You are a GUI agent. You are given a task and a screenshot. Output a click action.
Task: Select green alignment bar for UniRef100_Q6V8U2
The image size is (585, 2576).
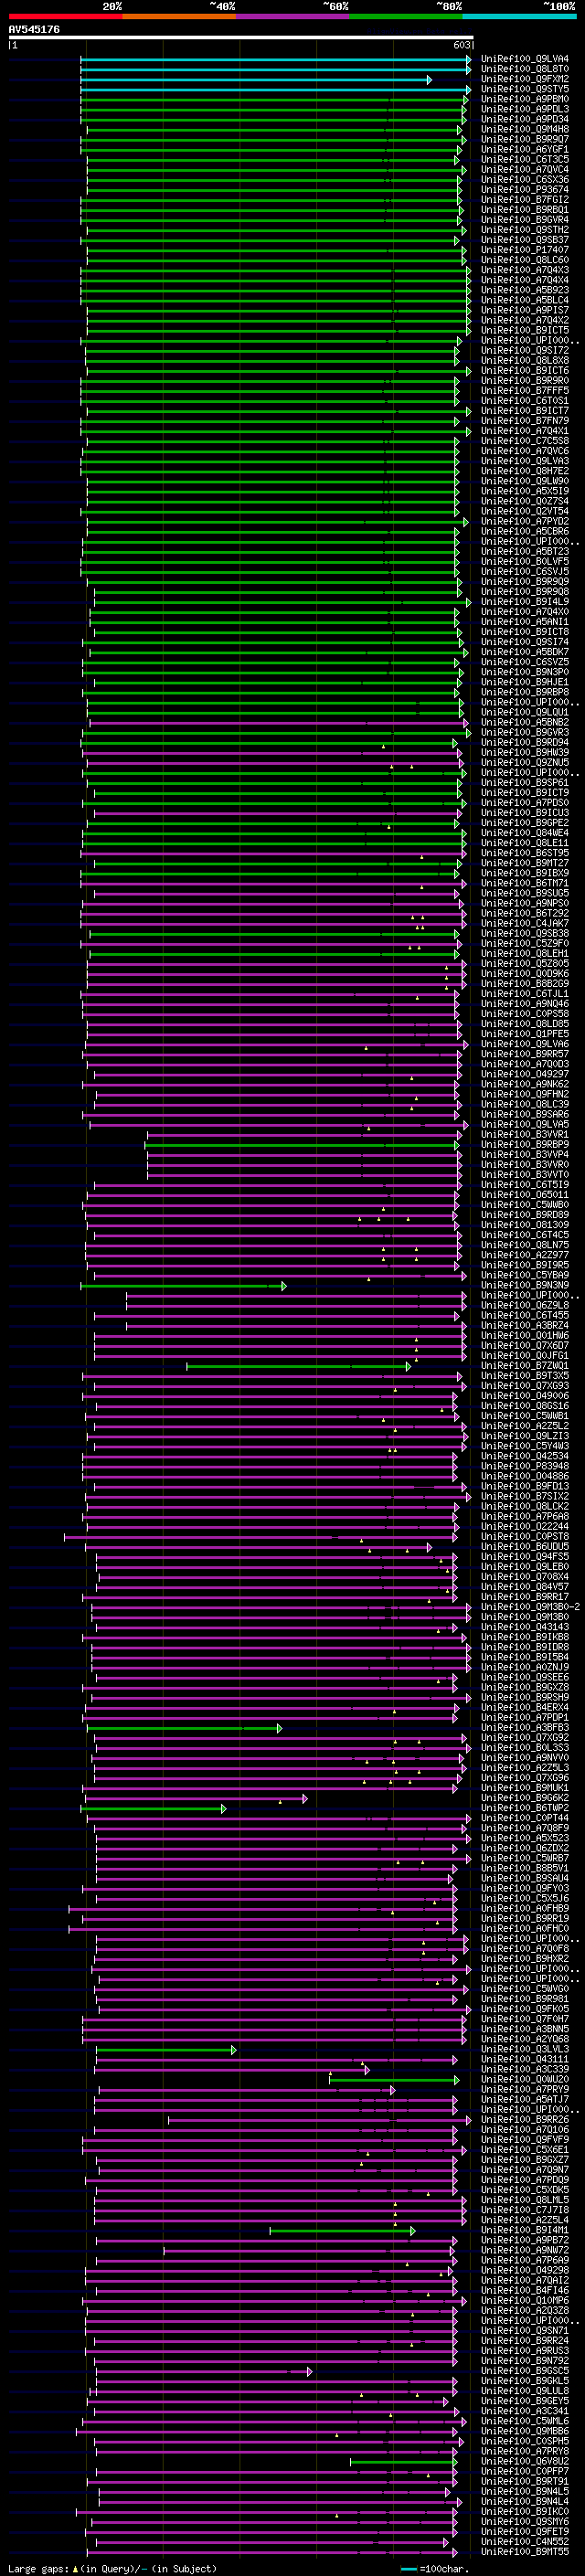(405, 2462)
